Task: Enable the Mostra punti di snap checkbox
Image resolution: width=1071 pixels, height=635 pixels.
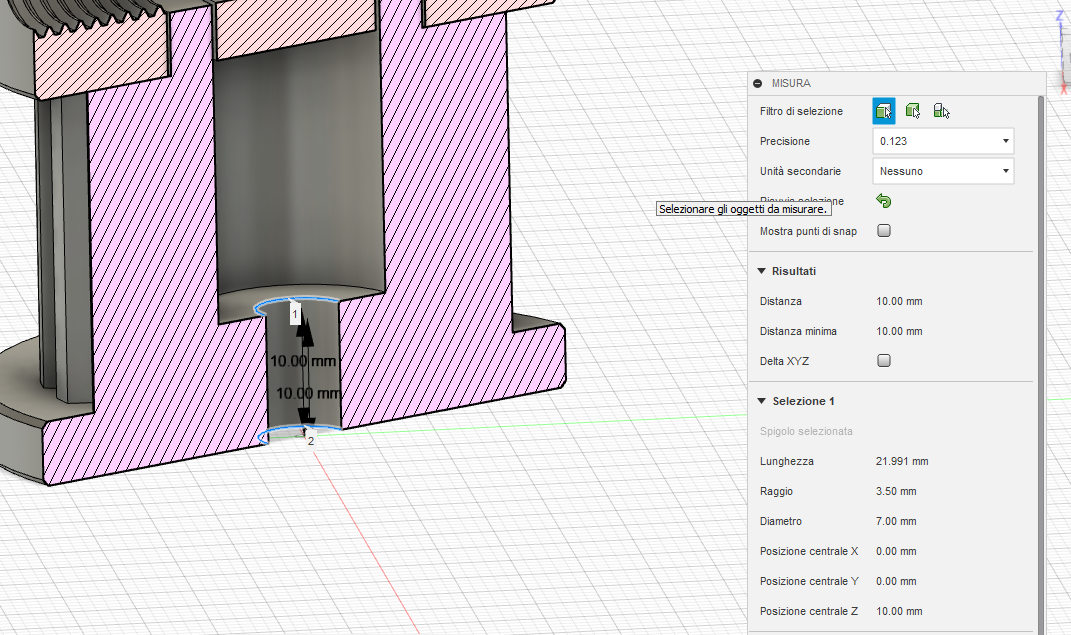Action: [884, 231]
